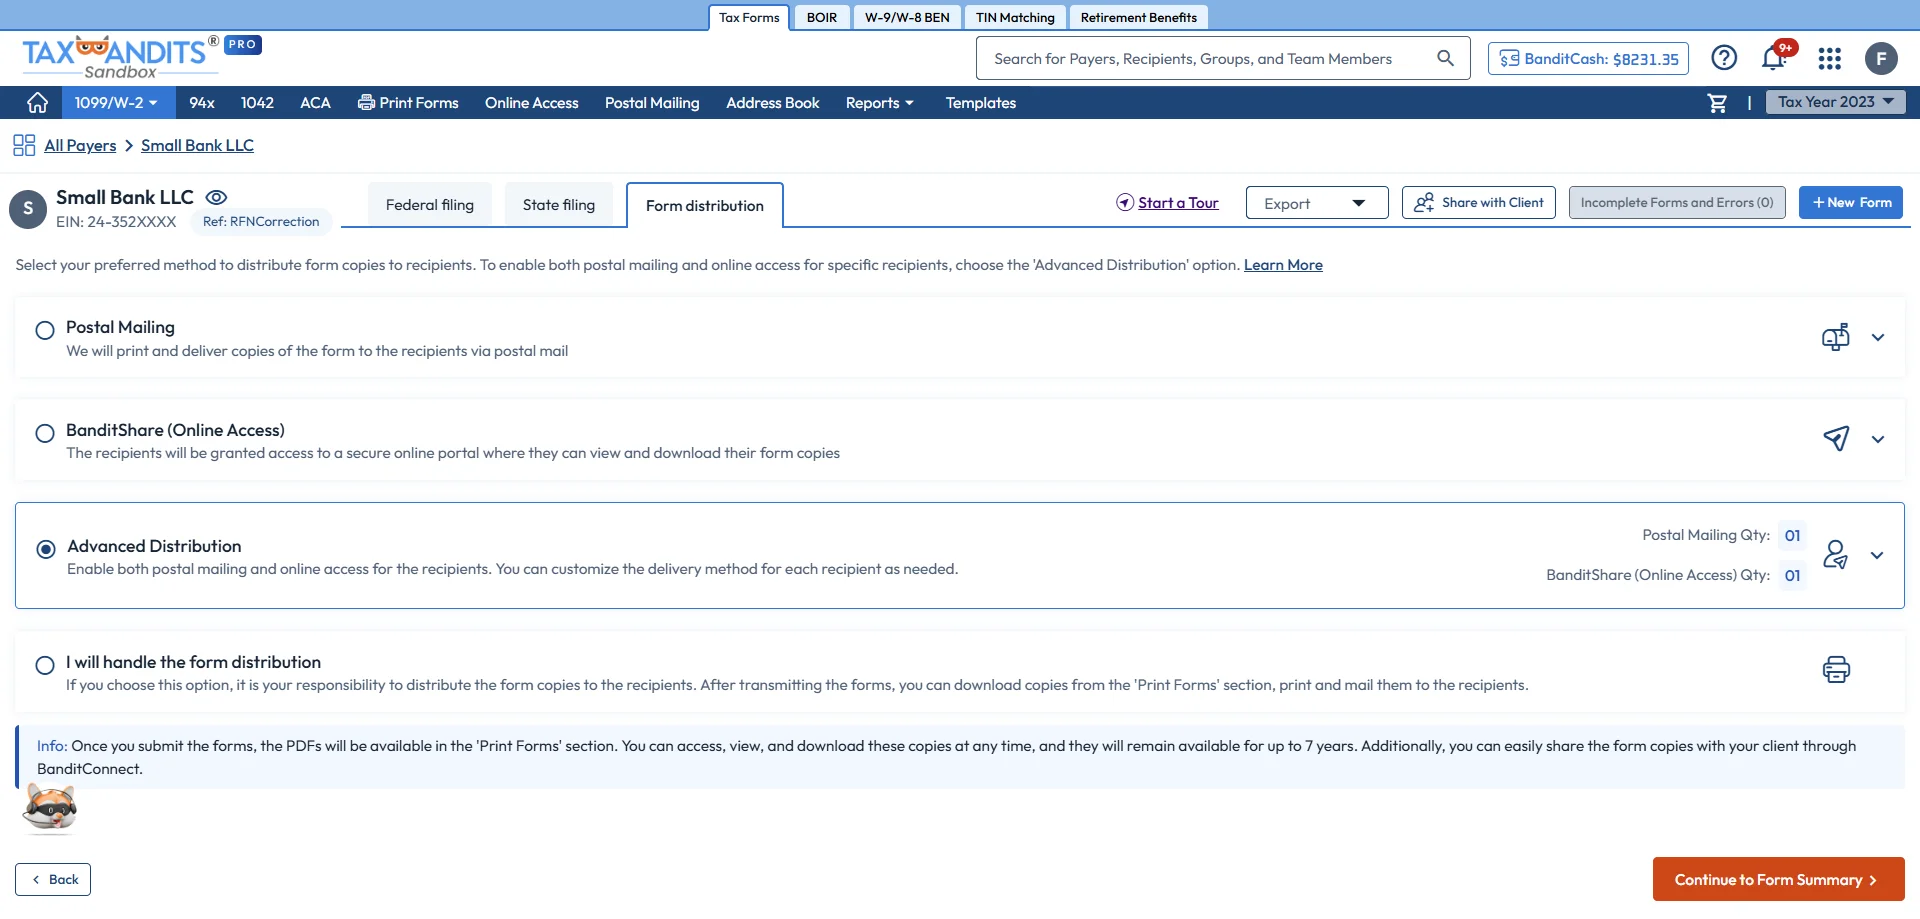Open the Retirement Benefits tab
1920x919 pixels.
[1139, 17]
